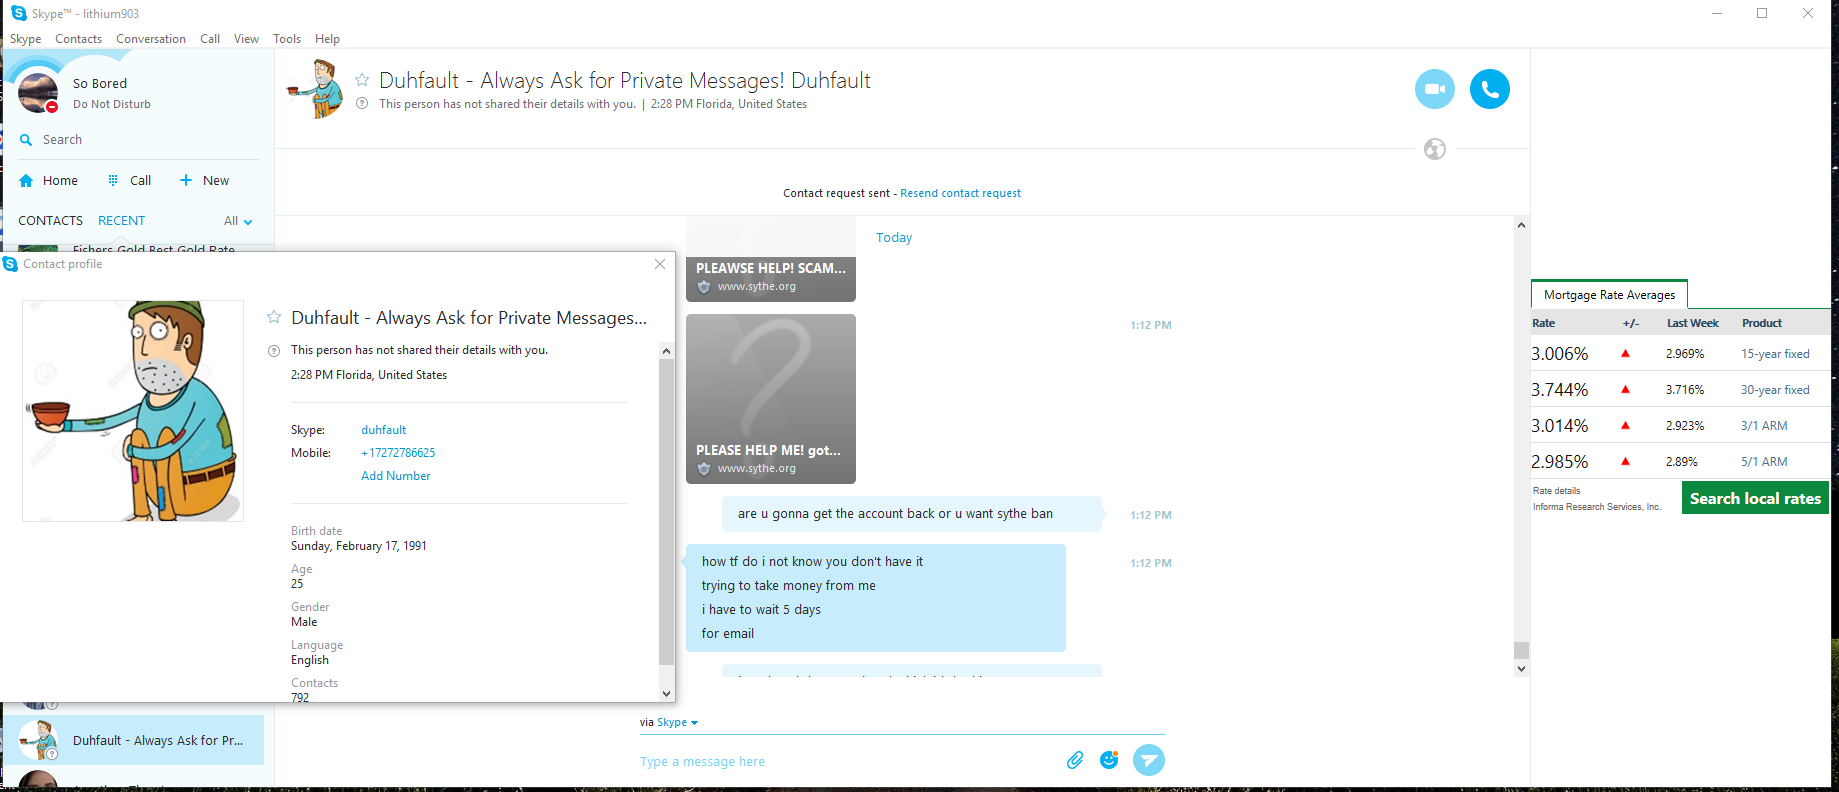Click the 3.006% rate value
The image size is (1839, 792).
1560,354
